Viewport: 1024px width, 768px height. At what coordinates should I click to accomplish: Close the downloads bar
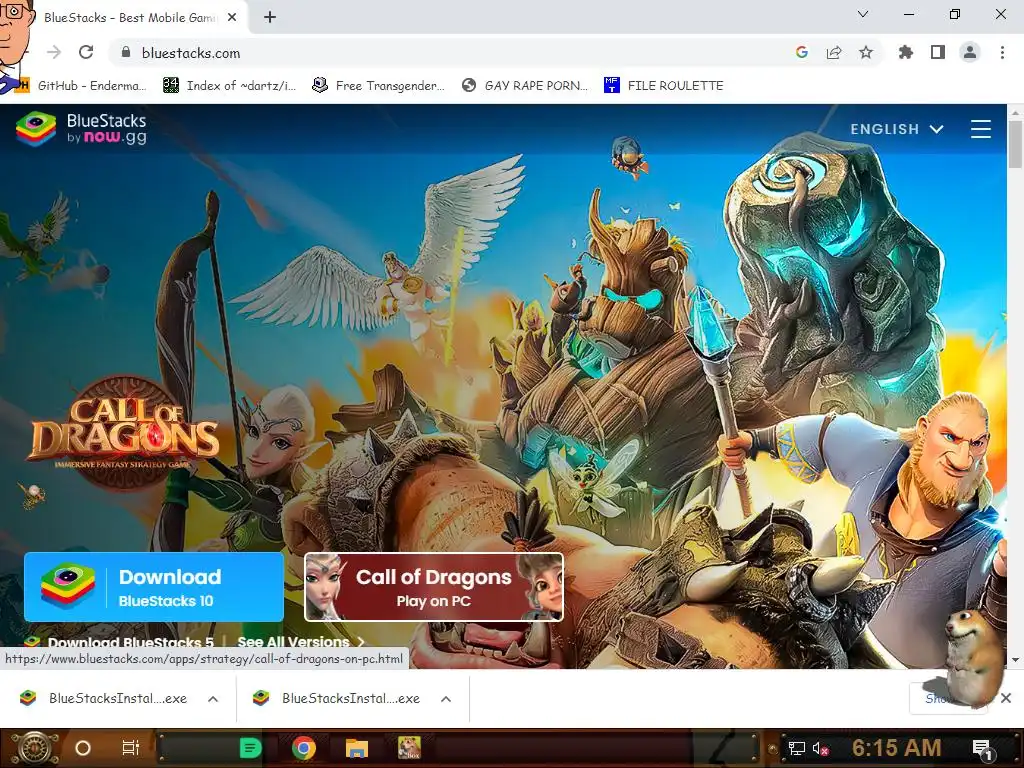(x=1006, y=698)
